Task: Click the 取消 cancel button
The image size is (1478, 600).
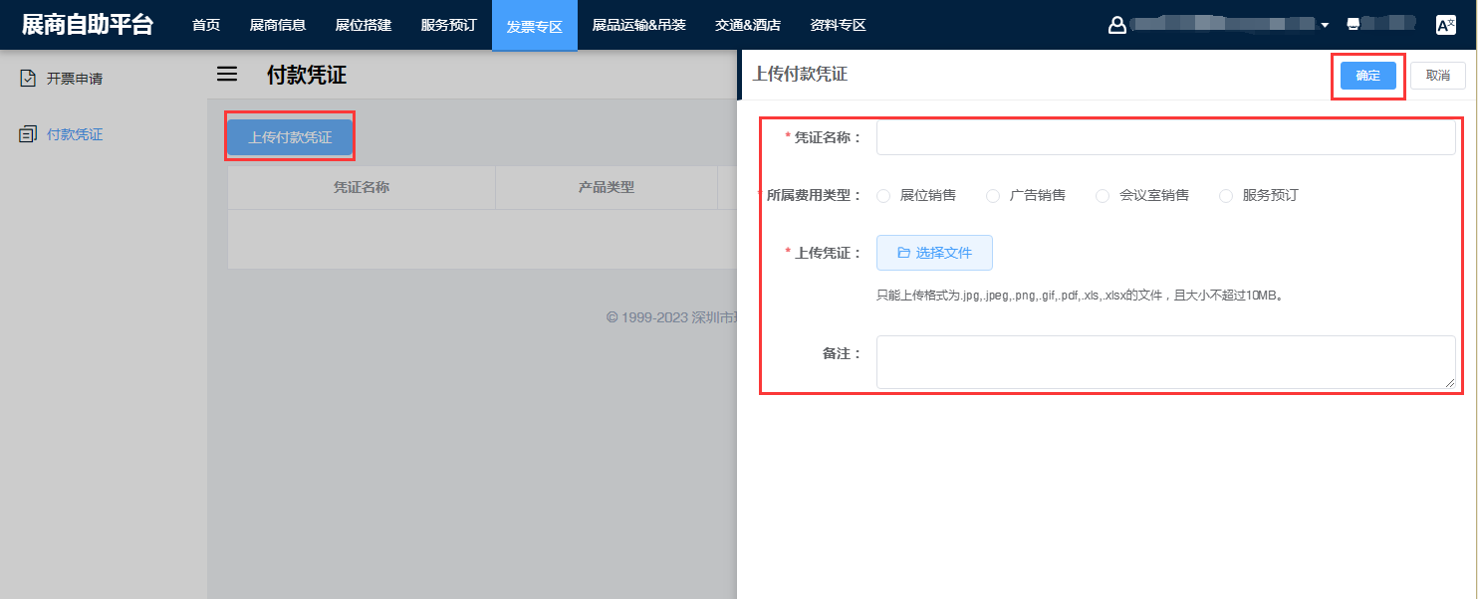Action: (x=1437, y=76)
